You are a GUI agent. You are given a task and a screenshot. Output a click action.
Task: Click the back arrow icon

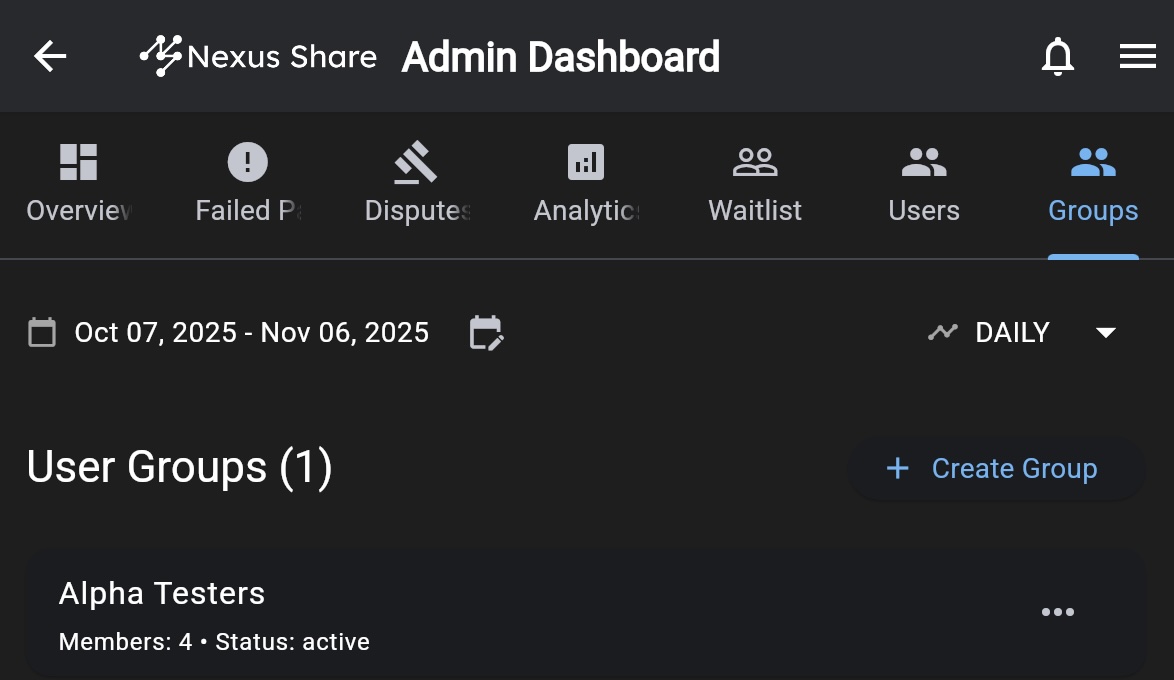50,56
